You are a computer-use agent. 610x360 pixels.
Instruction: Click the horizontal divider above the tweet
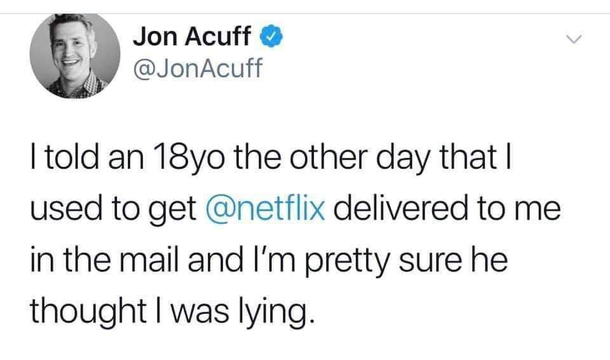click(x=305, y=13)
